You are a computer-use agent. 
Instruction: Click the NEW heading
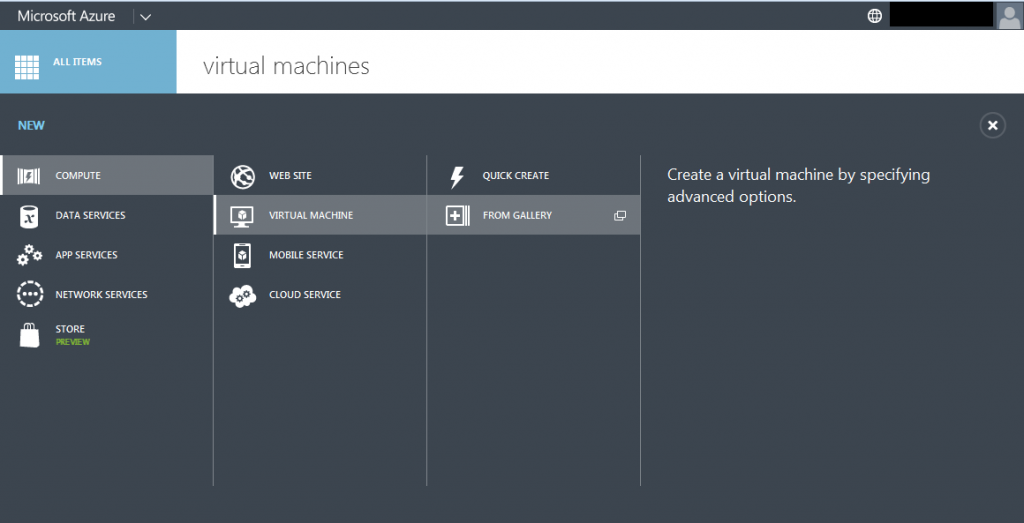(x=31, y=125)
